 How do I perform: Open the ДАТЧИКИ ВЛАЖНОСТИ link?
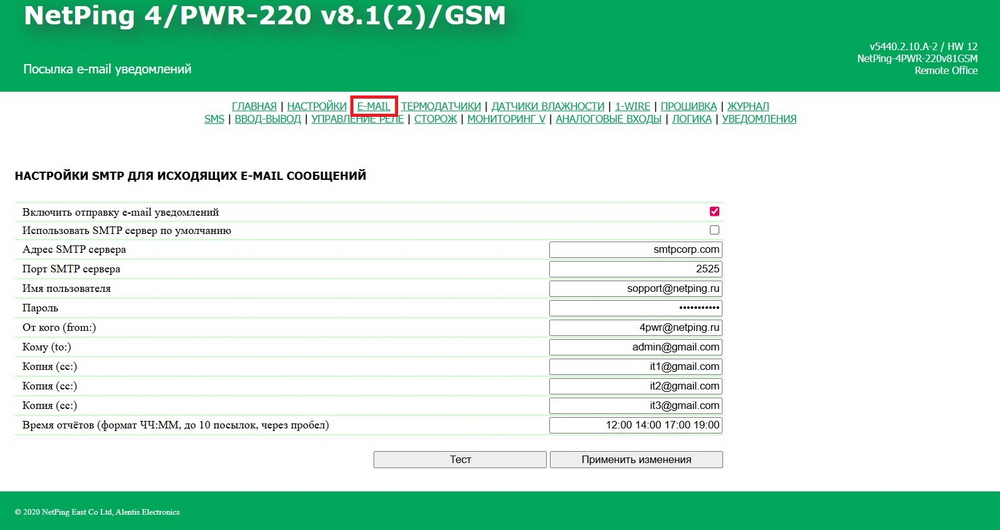(x=548, y=106)
